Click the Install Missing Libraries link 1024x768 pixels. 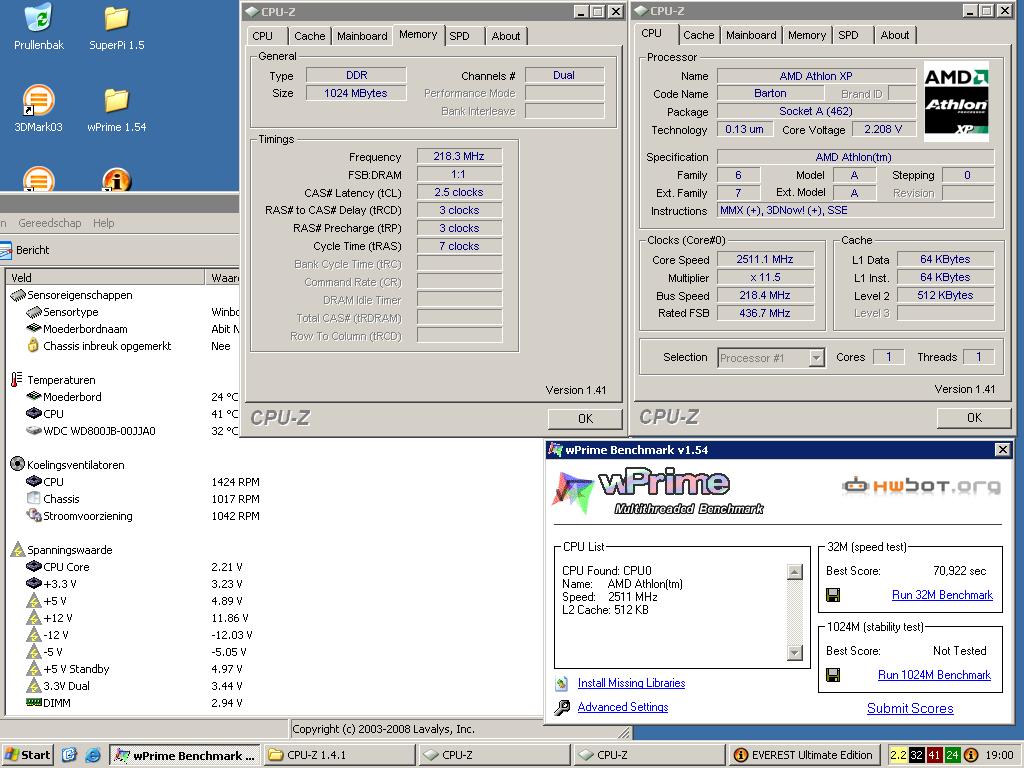coord(631,683)
